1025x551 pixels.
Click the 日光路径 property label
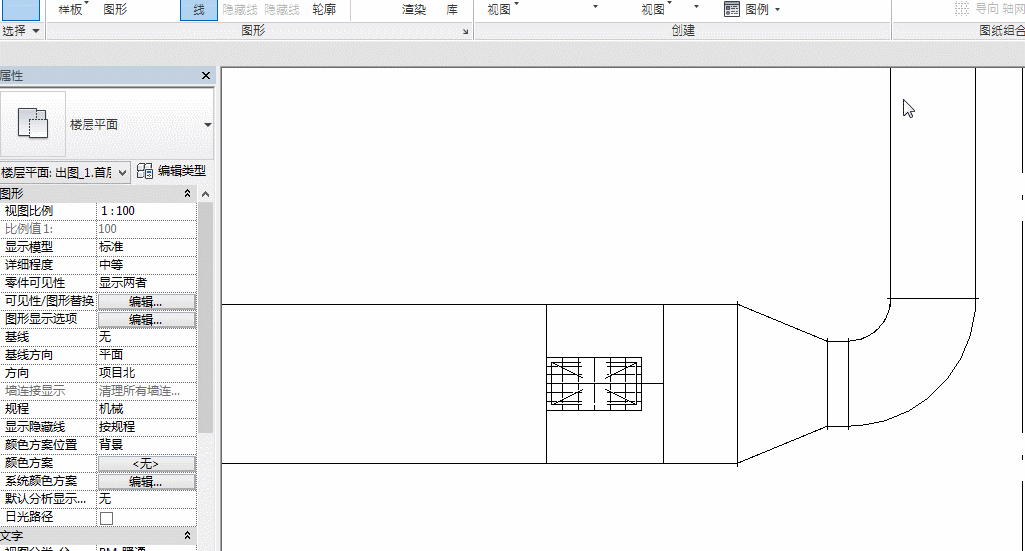(x=29, y=517)
